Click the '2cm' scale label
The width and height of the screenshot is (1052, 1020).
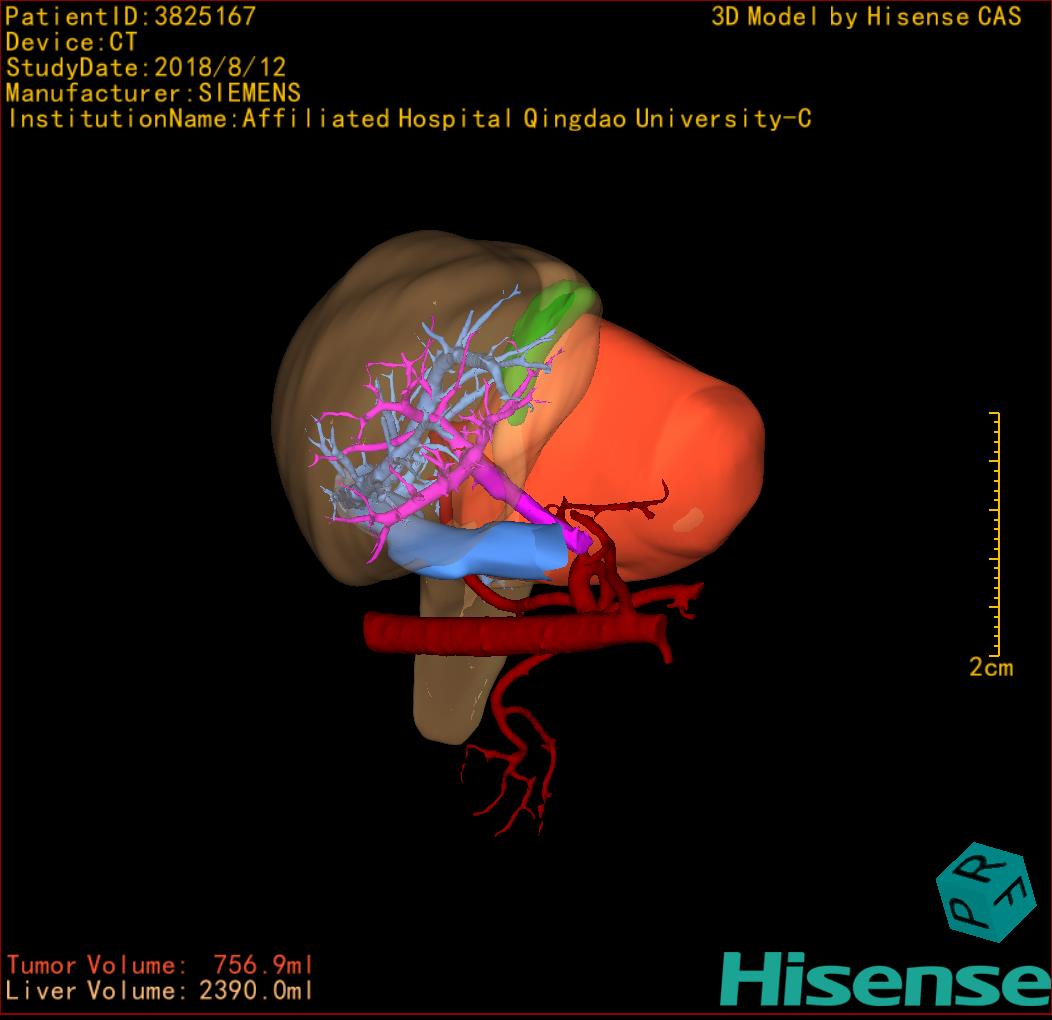991,667
